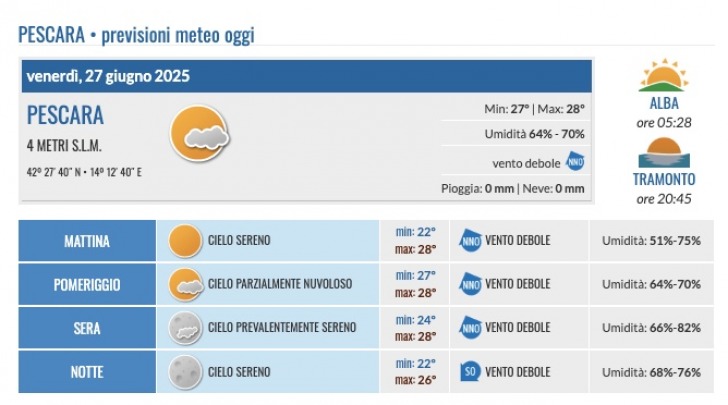This screenshot has width=728, height=405.
Task: Click the Notte full moon icon
Action: tap(185, 372)
